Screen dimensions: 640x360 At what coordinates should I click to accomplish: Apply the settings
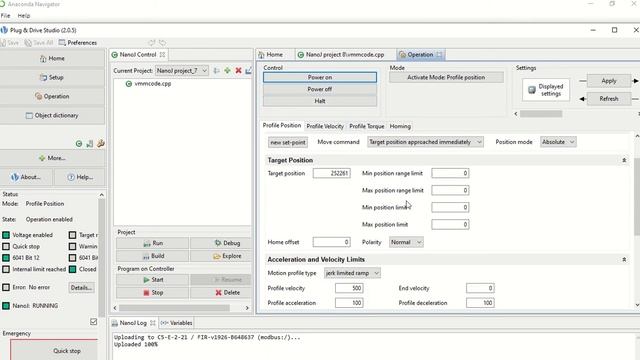(609, 81)
